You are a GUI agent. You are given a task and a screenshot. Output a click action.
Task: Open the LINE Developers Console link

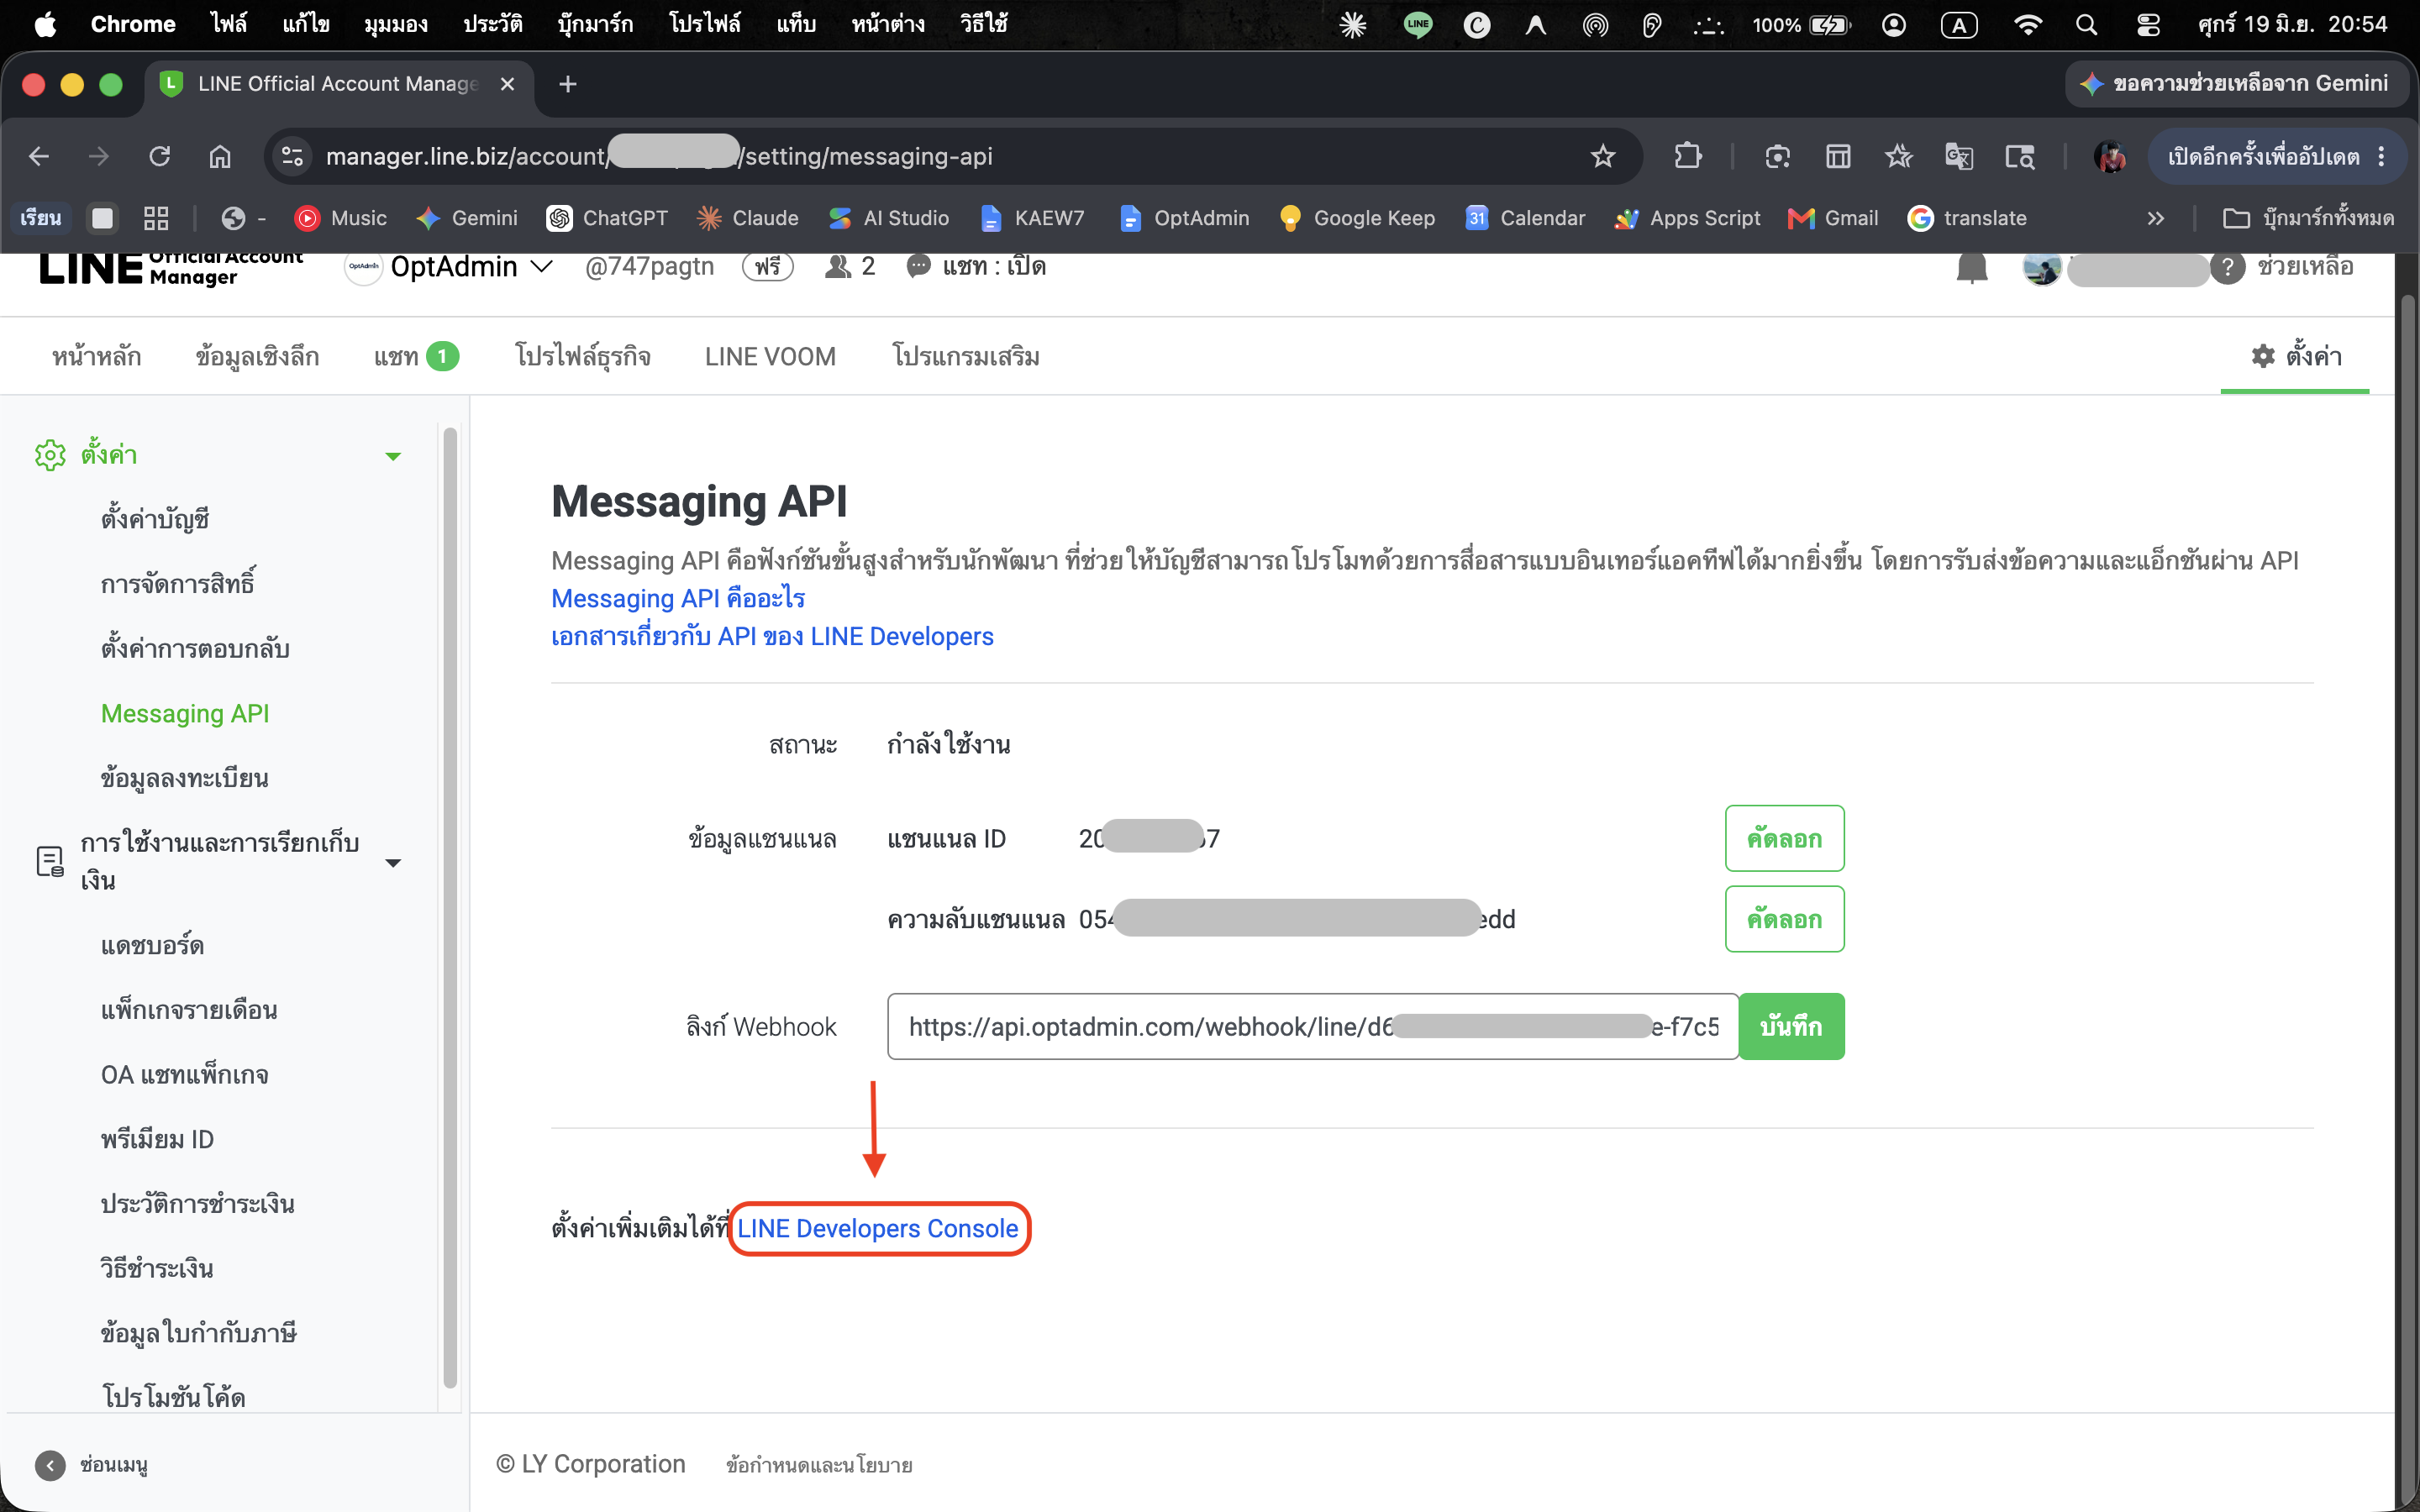click(x=878, y=1229)
